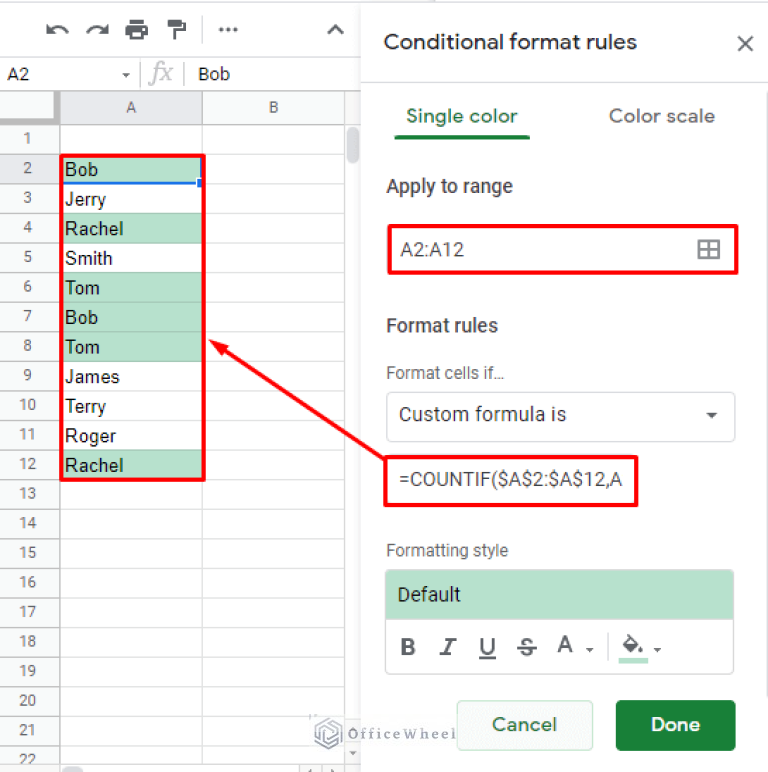Viewport: 768px width, 772px height.
Task: Toggle Underline in Formatting style
Action: pyautogui.click(x=487, y=647)
